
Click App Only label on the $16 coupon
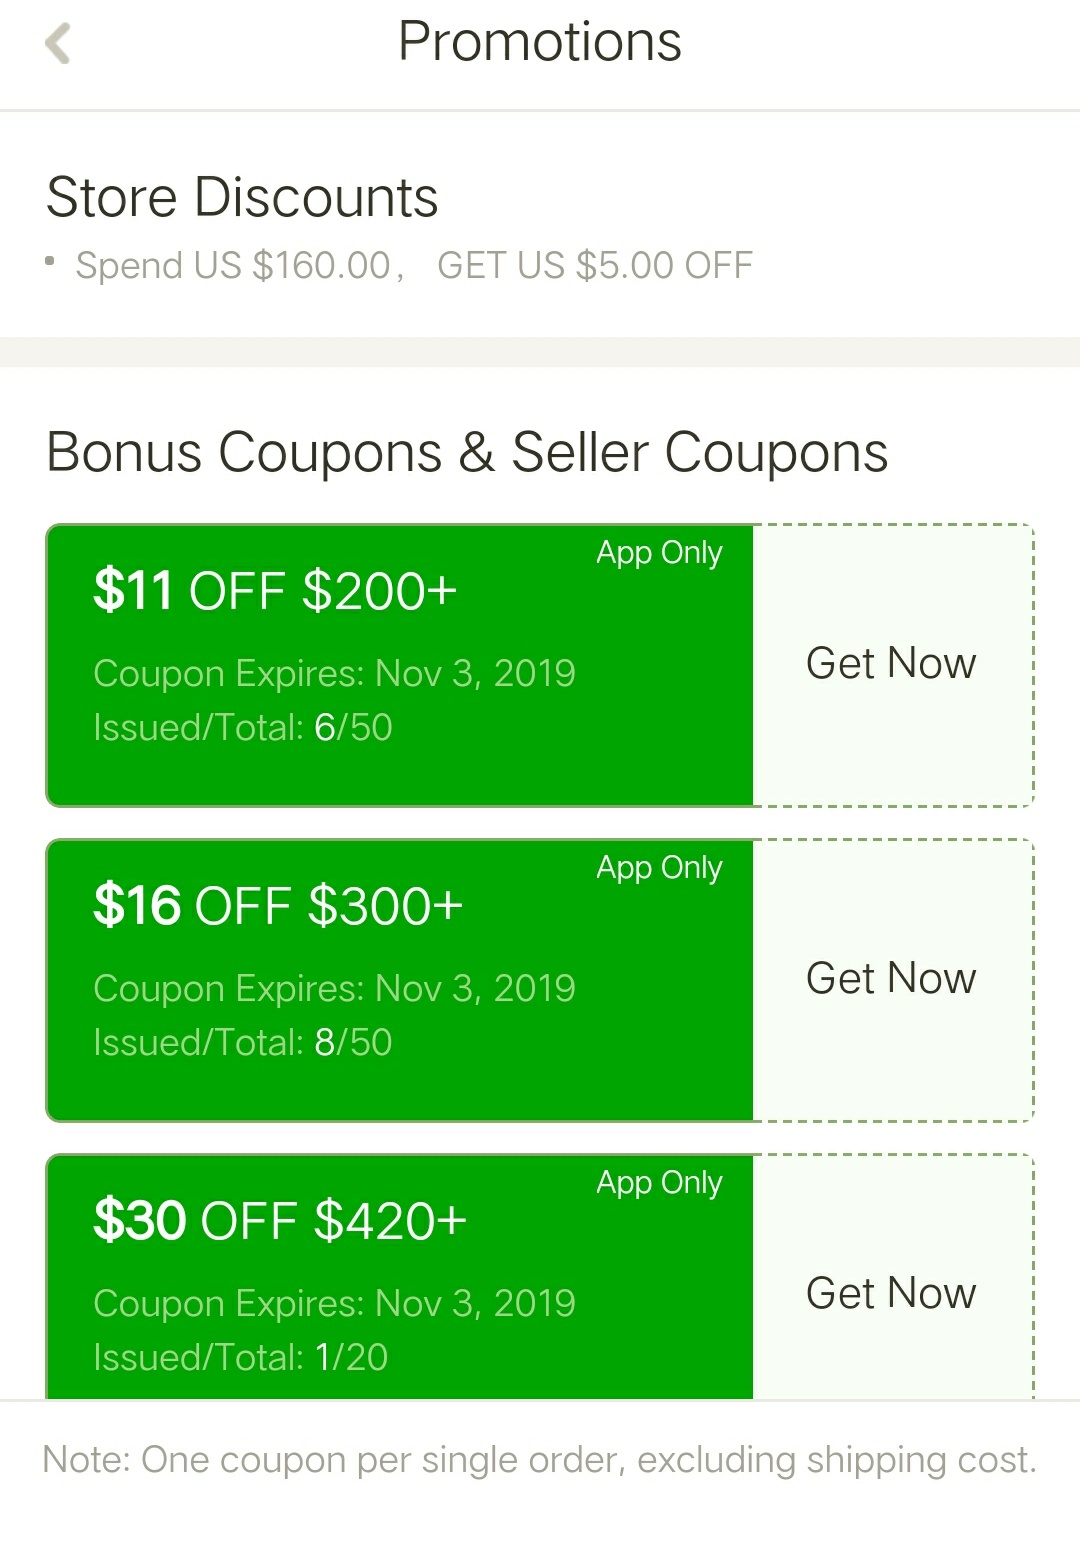tap(659, 868)
